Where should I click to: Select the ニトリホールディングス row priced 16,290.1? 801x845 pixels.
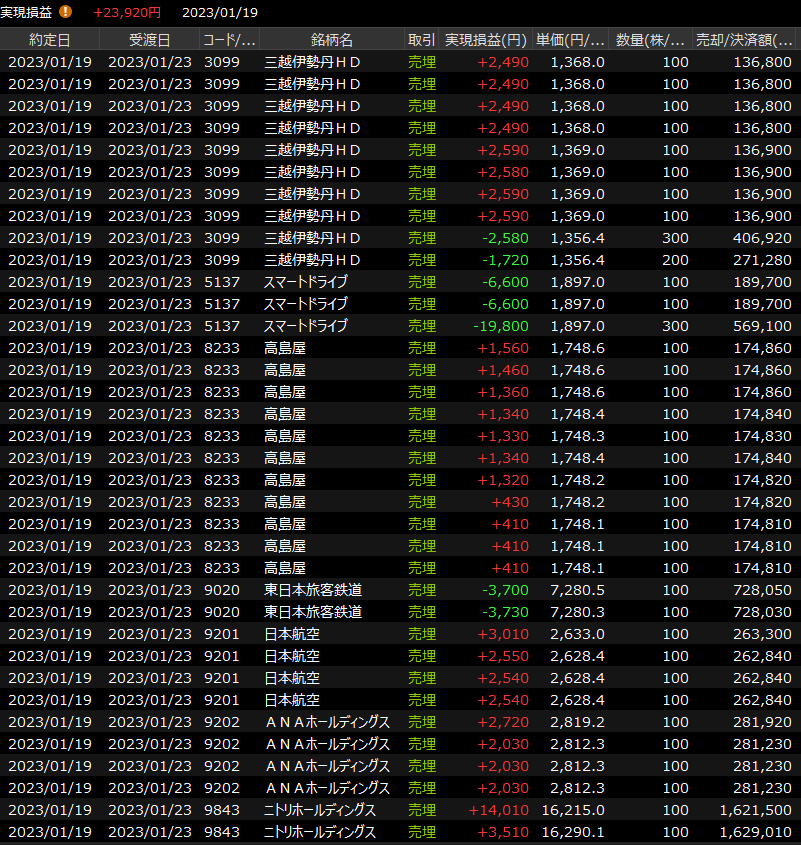(400, 832)
